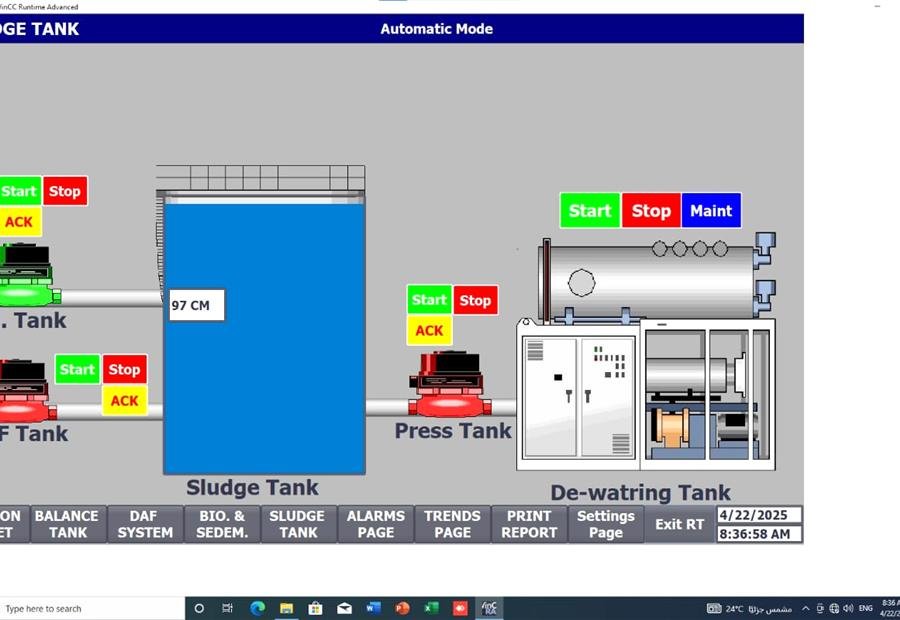Click the 'Sludge Tank' label
This screenshot has height=620, width=900.
253,487
